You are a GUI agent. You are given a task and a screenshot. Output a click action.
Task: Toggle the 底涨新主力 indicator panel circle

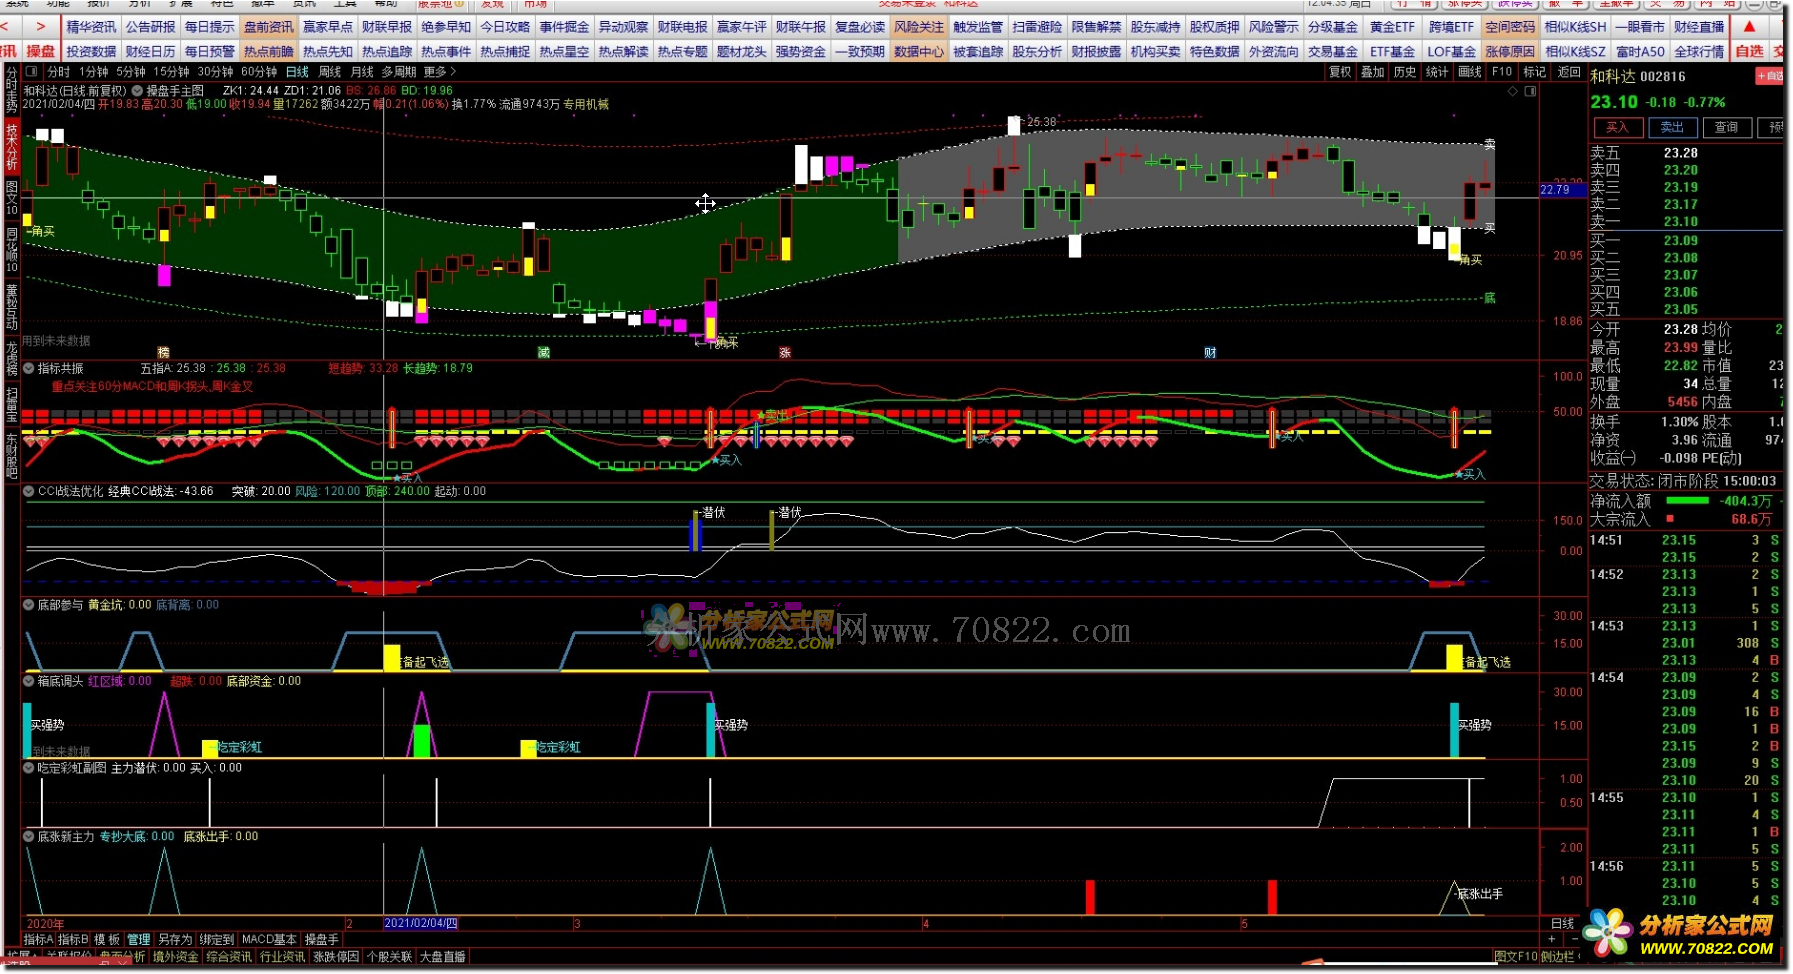point(29,836)
